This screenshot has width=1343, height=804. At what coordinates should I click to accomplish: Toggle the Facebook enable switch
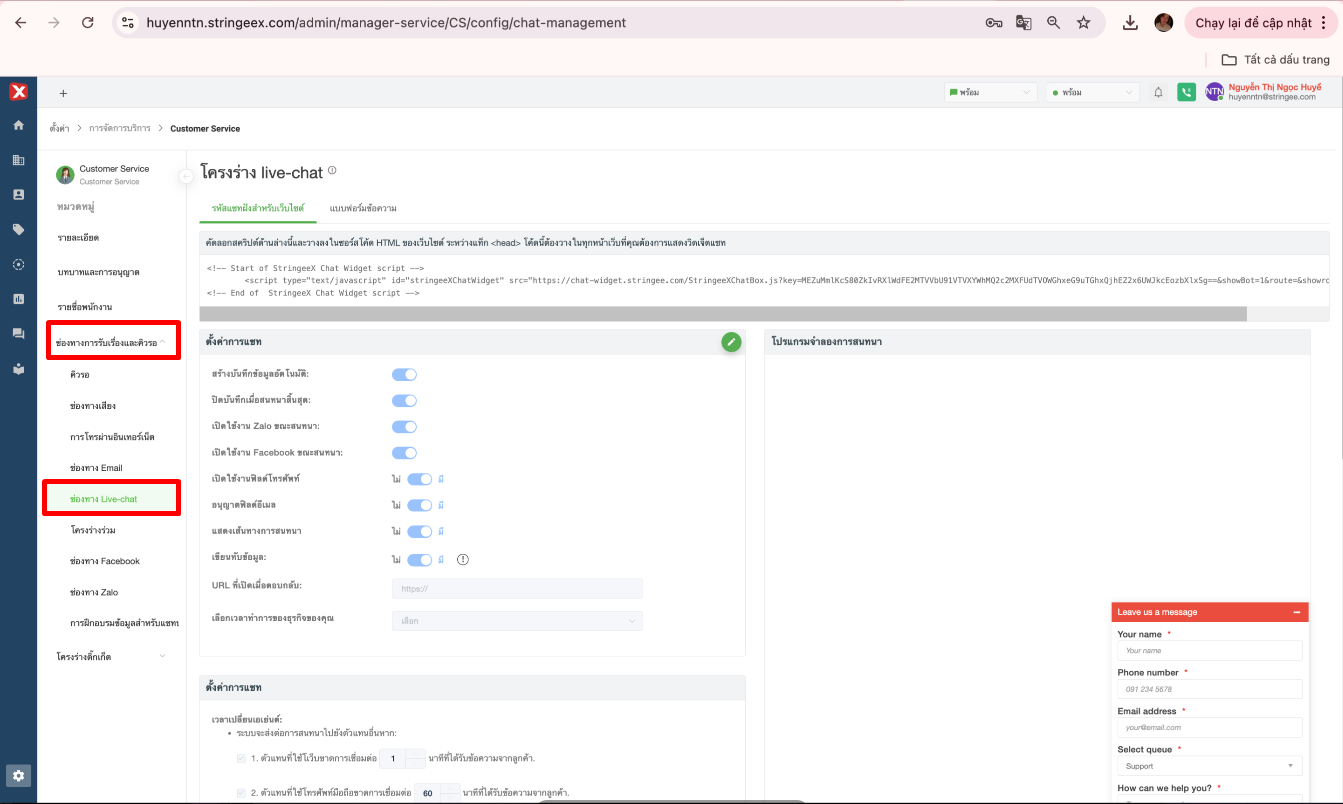404,453
